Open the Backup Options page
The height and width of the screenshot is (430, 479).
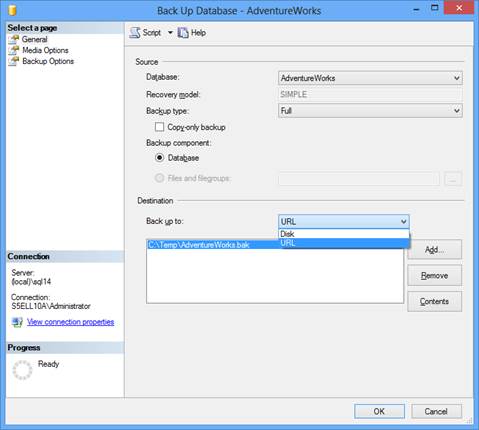pyautogui.click(x=48, y=61)
